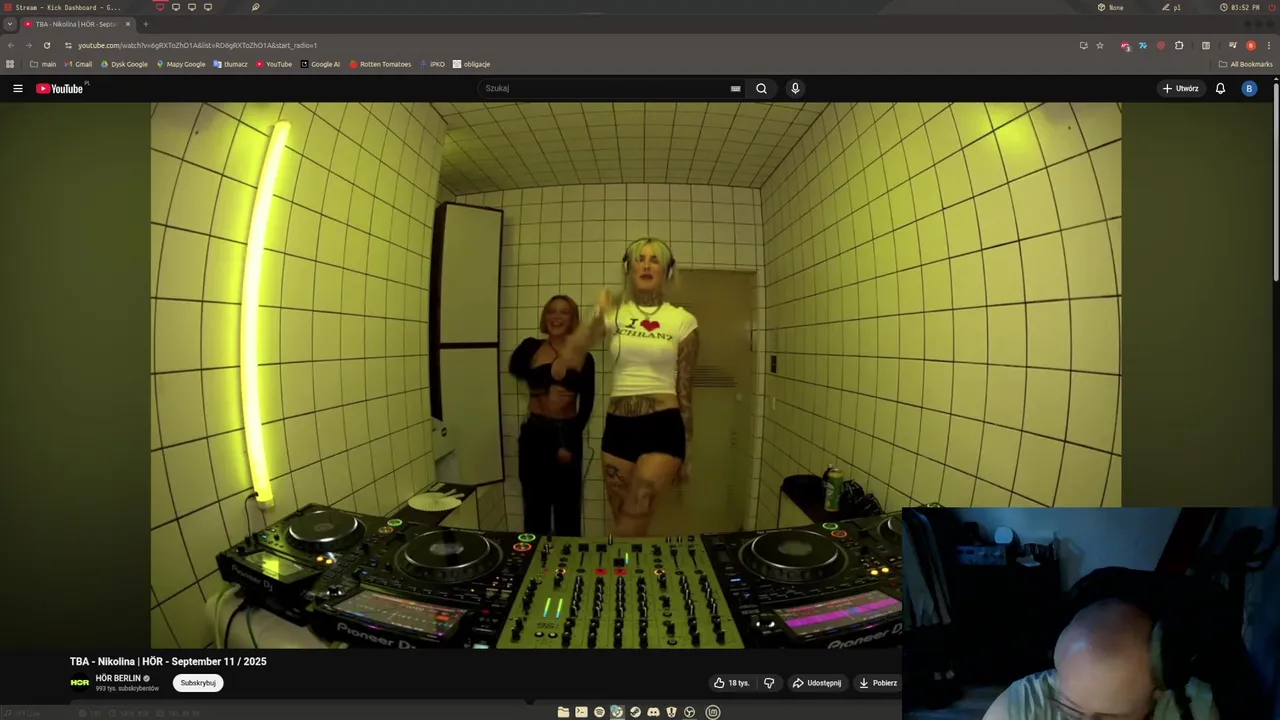This screenshot has width=1280, height=720.
Task: Open a new browser tab
Action: click(x=146, y=24)
